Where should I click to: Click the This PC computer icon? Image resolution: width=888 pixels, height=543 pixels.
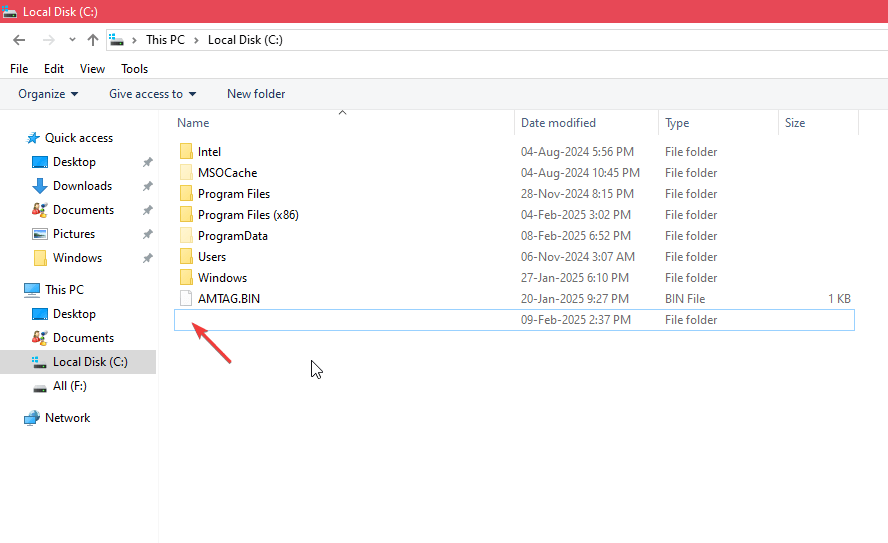32,290
